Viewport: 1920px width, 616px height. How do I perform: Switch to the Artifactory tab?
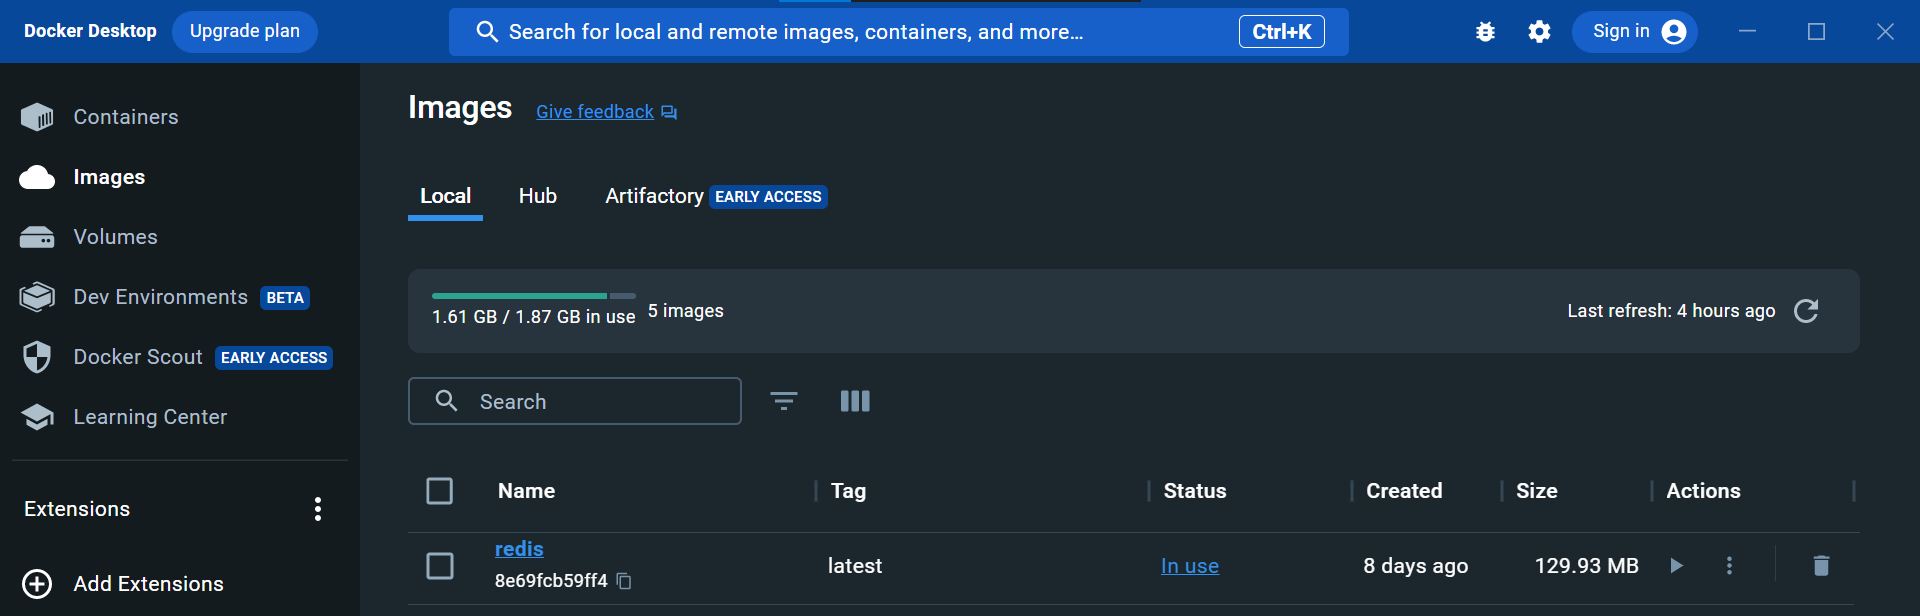(654, 196)
